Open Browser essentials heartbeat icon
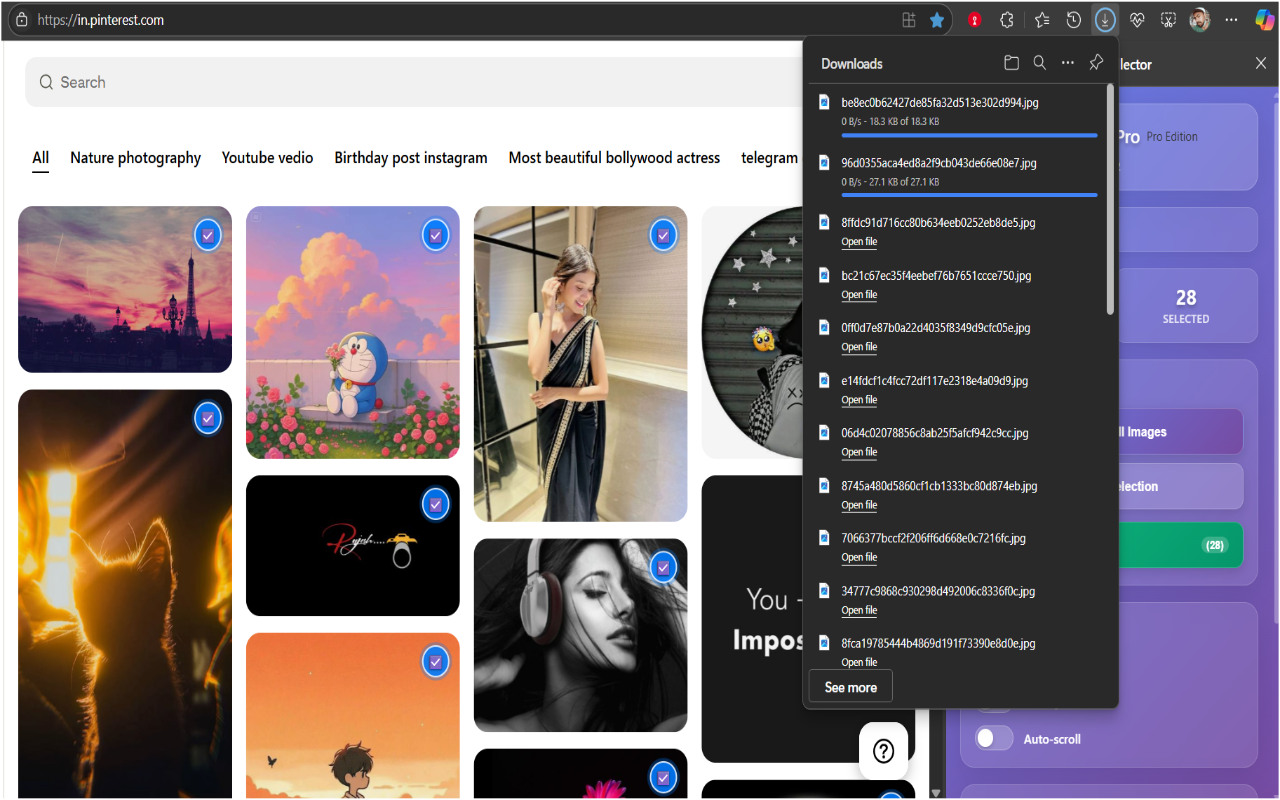This screenshot has width=1280, height=800. (x=1137, y=20)
